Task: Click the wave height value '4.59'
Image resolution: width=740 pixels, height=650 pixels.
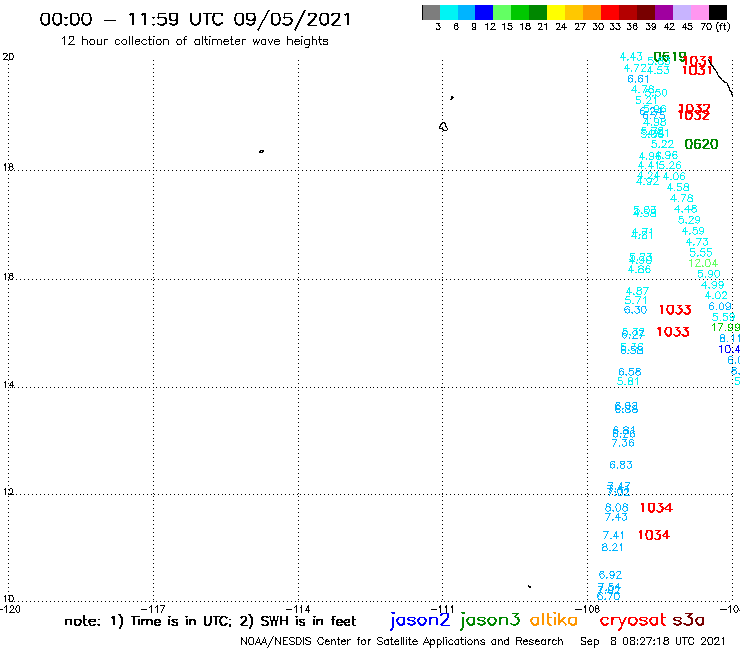Action: tap(693, 231)
